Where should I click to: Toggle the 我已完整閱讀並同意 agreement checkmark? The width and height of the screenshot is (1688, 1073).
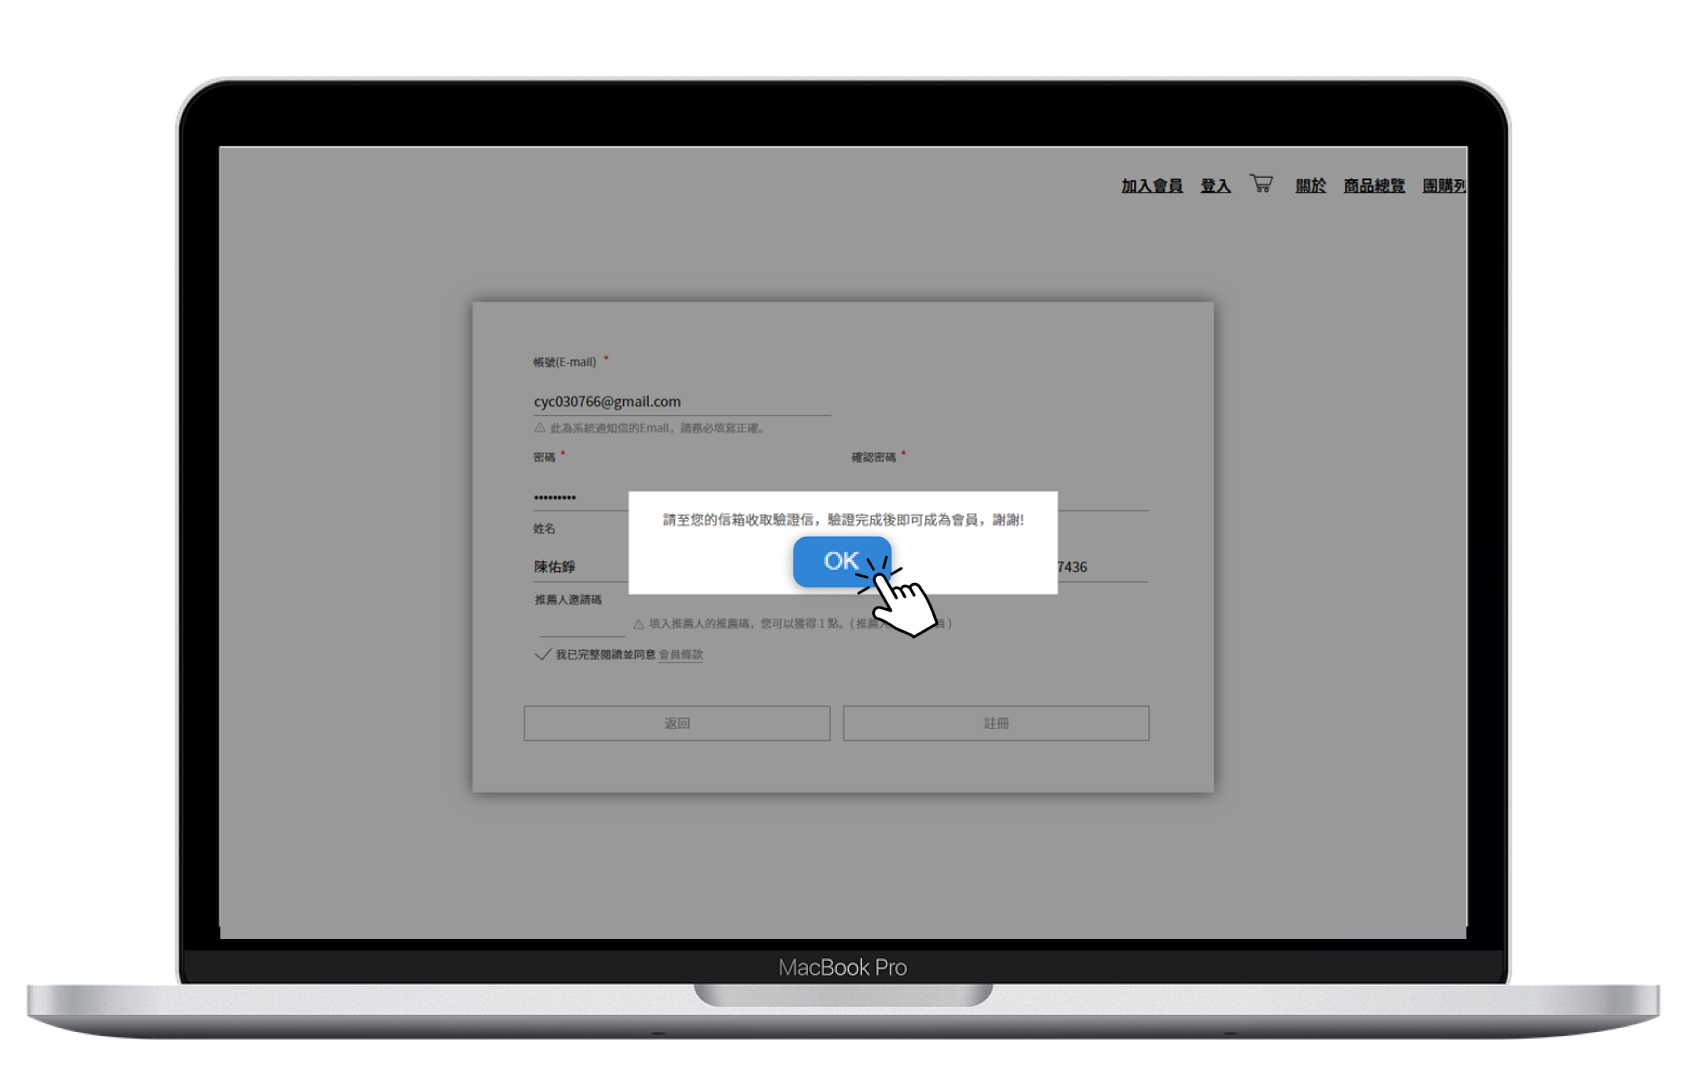[543, 655]
